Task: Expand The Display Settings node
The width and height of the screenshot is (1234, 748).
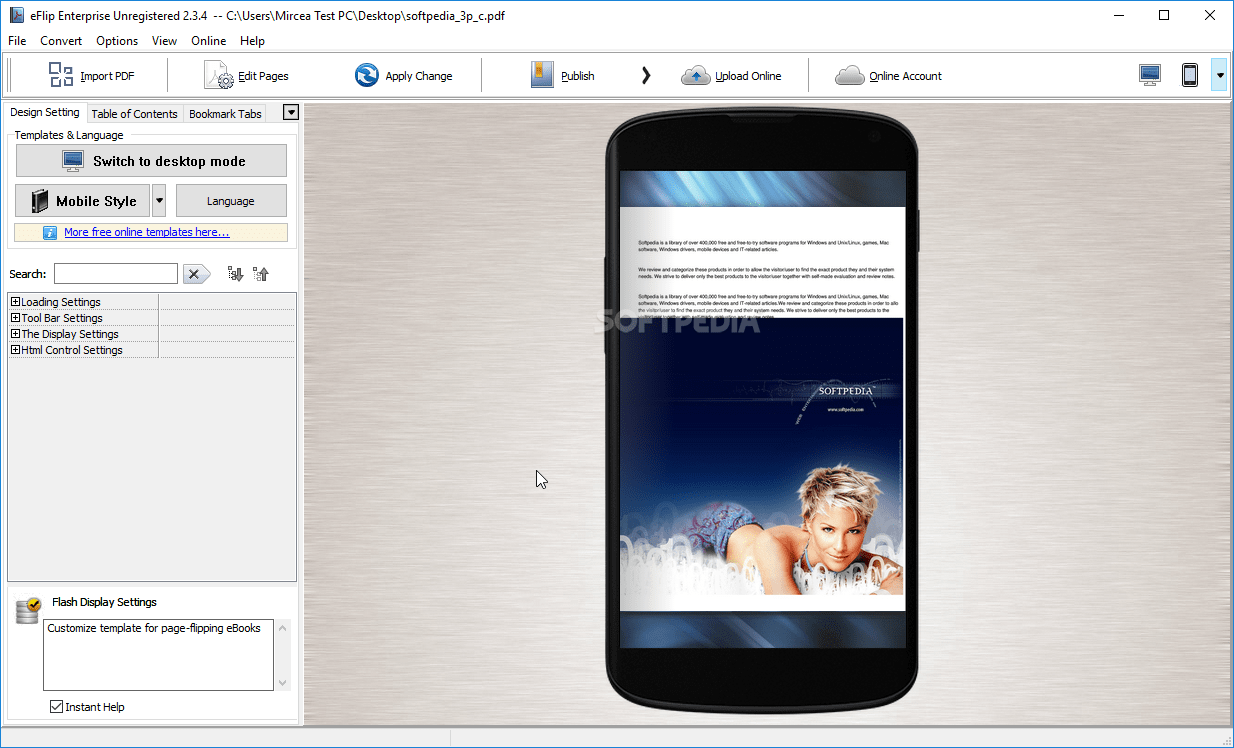Action: pos(15,334)
